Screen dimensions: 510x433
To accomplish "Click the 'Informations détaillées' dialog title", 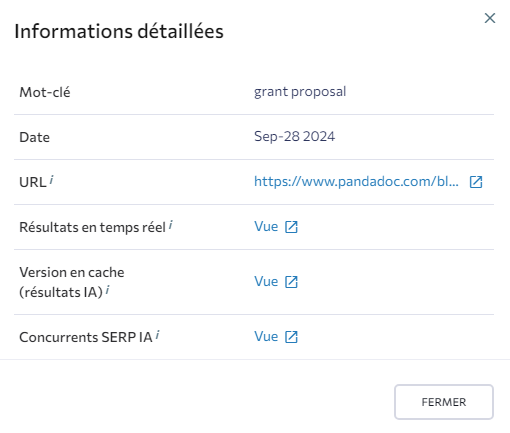I will (119, 32).
